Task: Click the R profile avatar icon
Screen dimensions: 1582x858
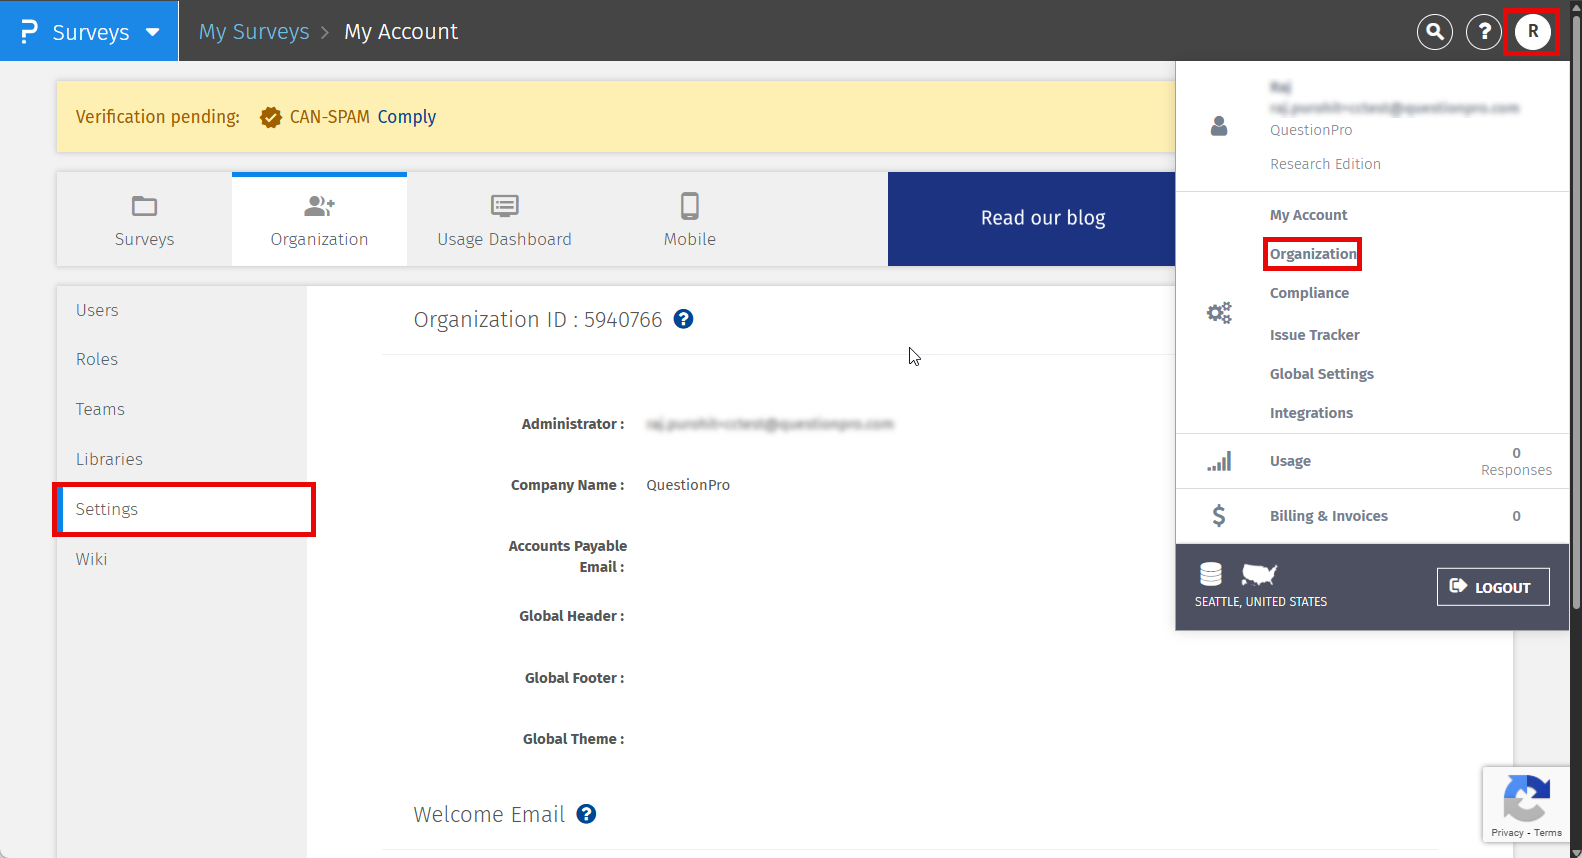Action: click(1532, 32)
